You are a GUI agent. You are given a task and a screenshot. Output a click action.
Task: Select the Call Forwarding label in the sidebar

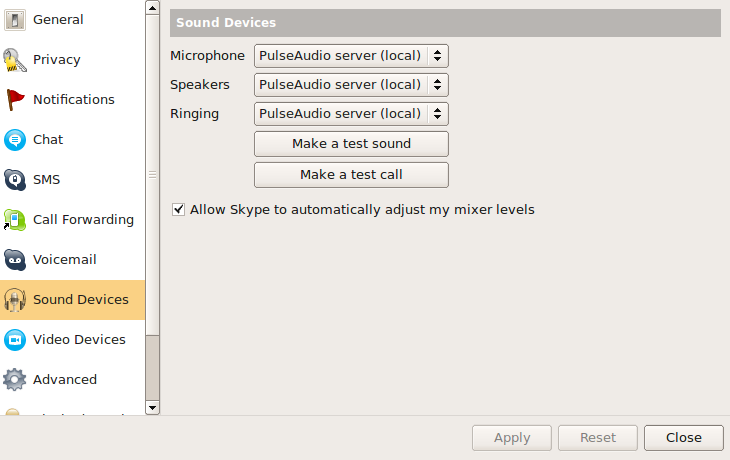83,220
